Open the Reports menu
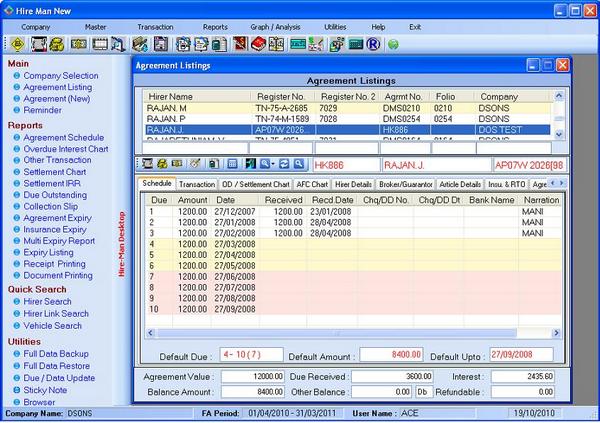Image resolution: width=600 pixels, height=423 pixels. (215, 27)
